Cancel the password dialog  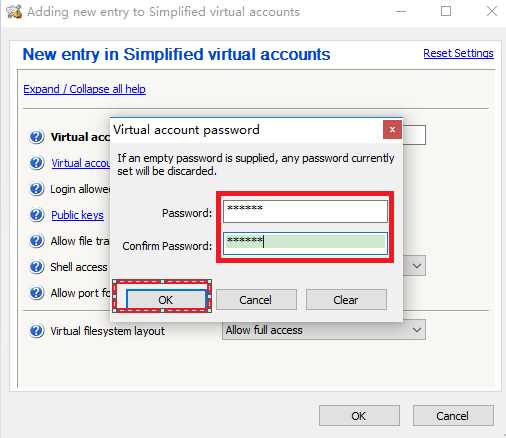click(256, 300)
